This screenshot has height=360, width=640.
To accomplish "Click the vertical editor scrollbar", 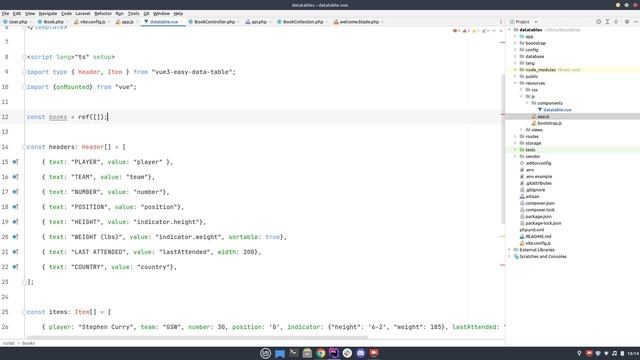I will pos(503,149).
